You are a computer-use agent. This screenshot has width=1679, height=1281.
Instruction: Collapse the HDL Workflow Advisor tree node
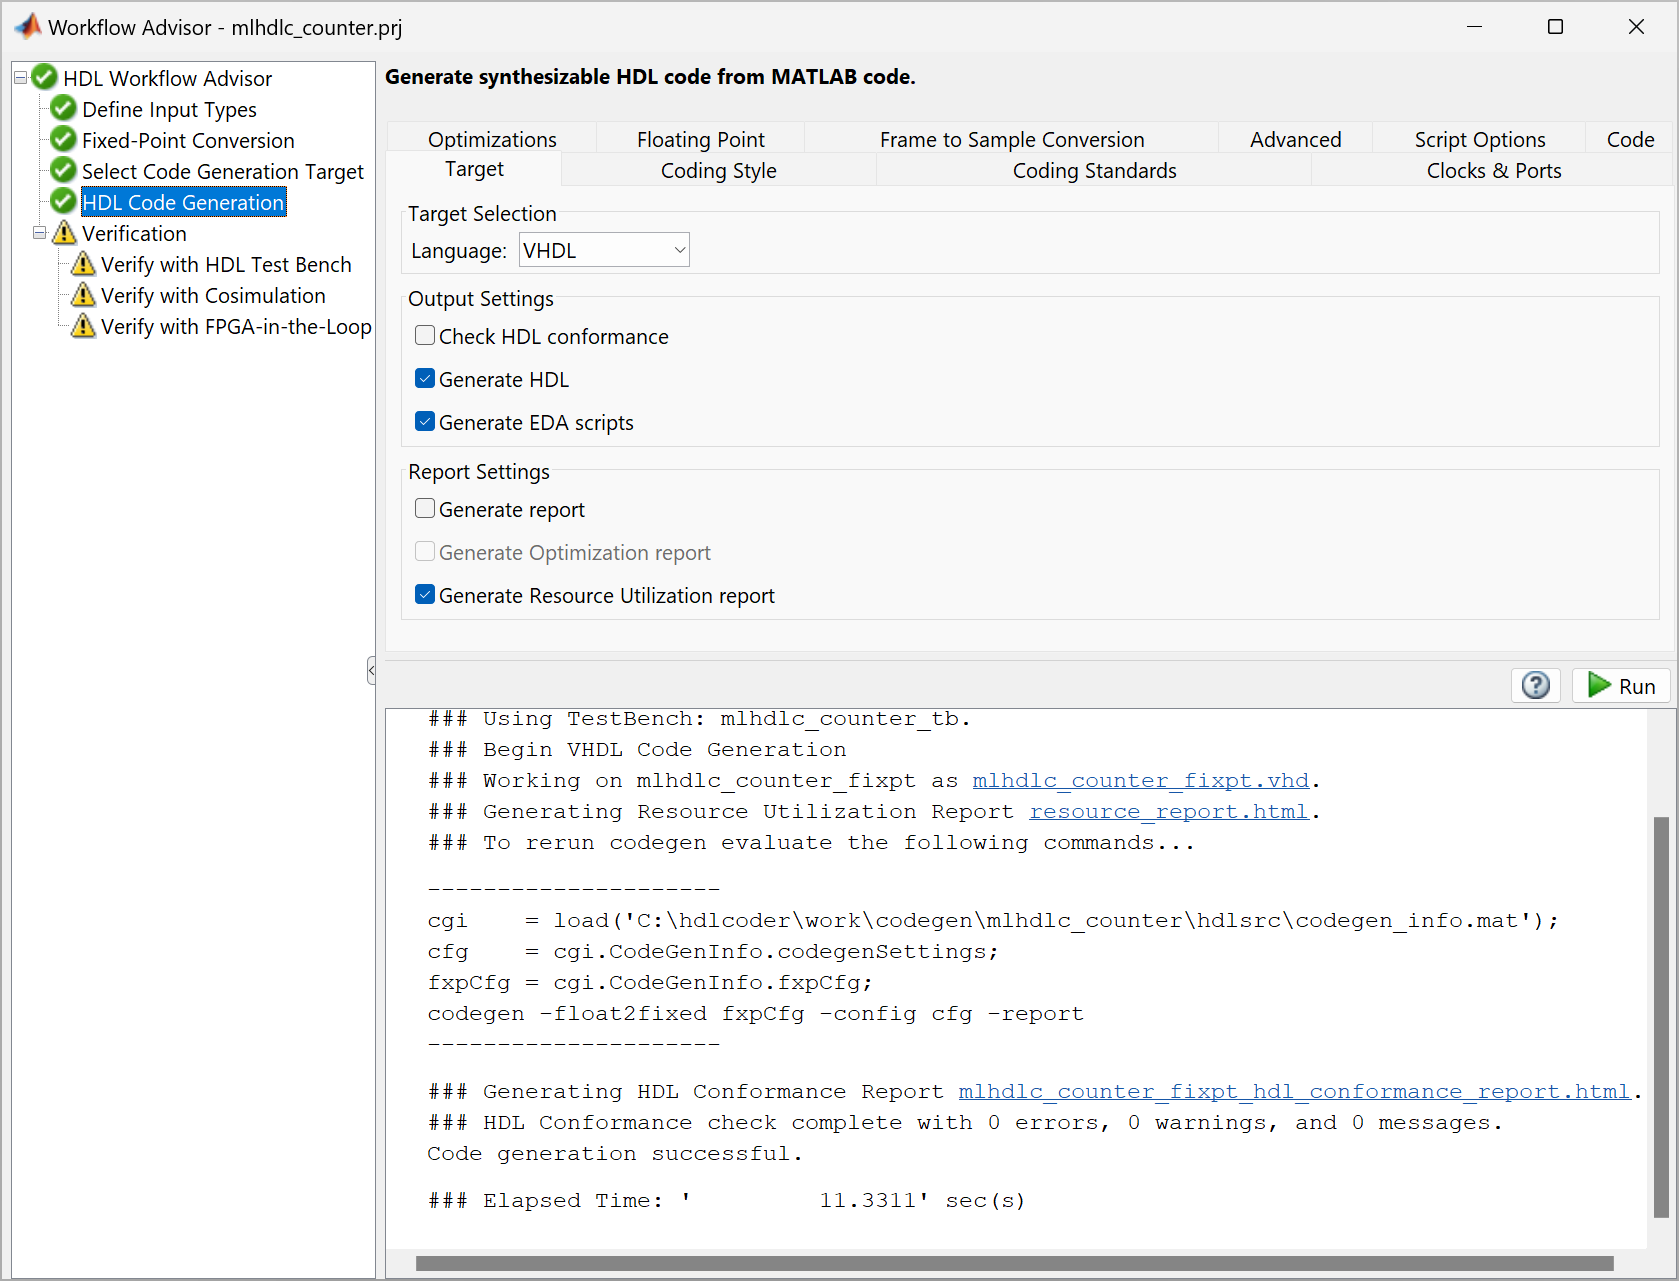20,77
